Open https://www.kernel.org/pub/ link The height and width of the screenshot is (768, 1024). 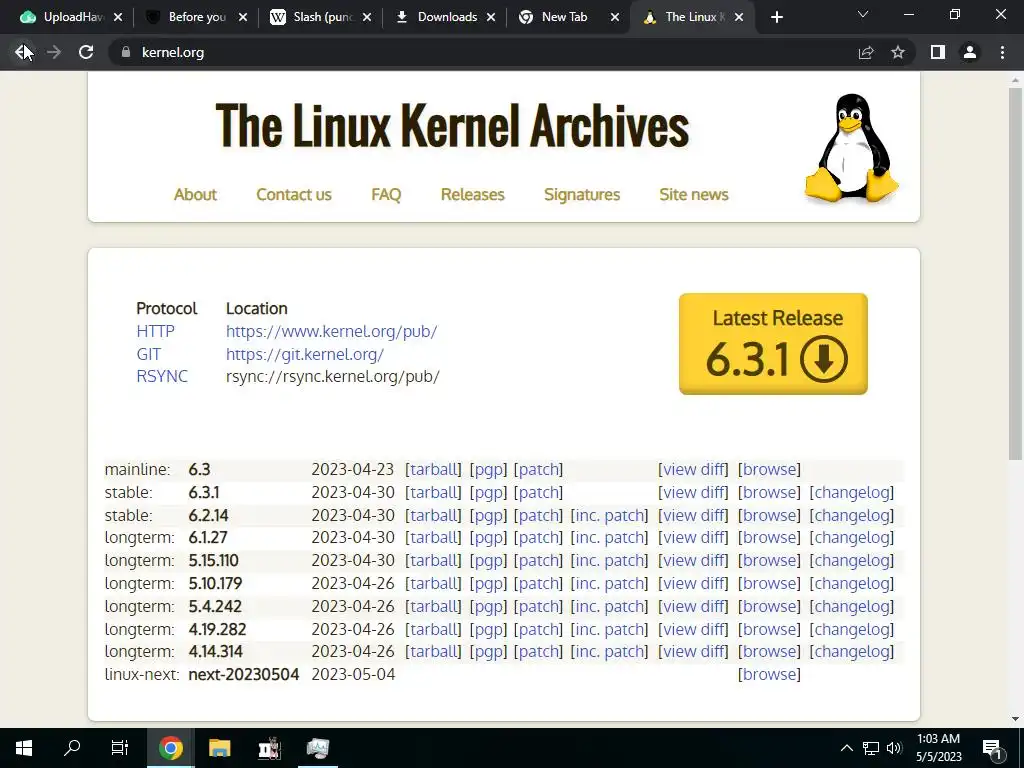(332, 331)
